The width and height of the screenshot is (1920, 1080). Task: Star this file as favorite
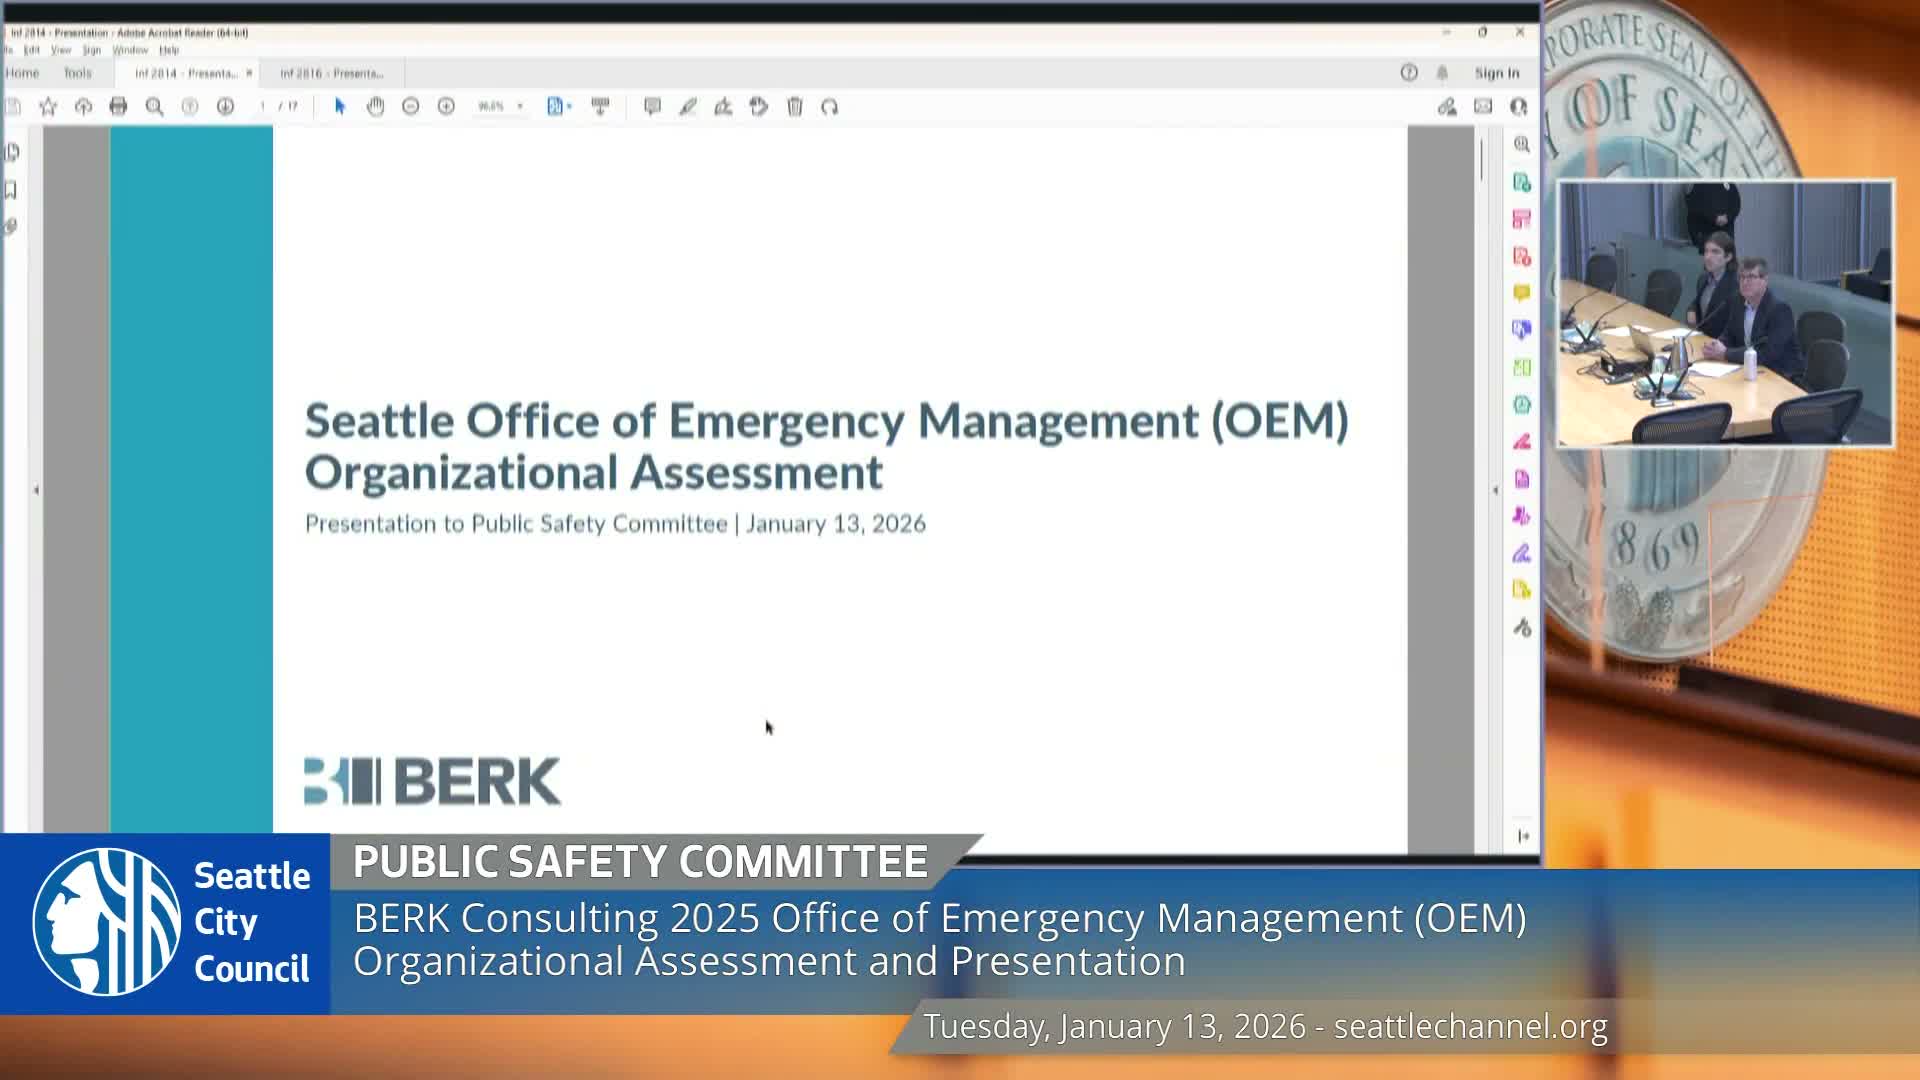(x=47, y=106)
